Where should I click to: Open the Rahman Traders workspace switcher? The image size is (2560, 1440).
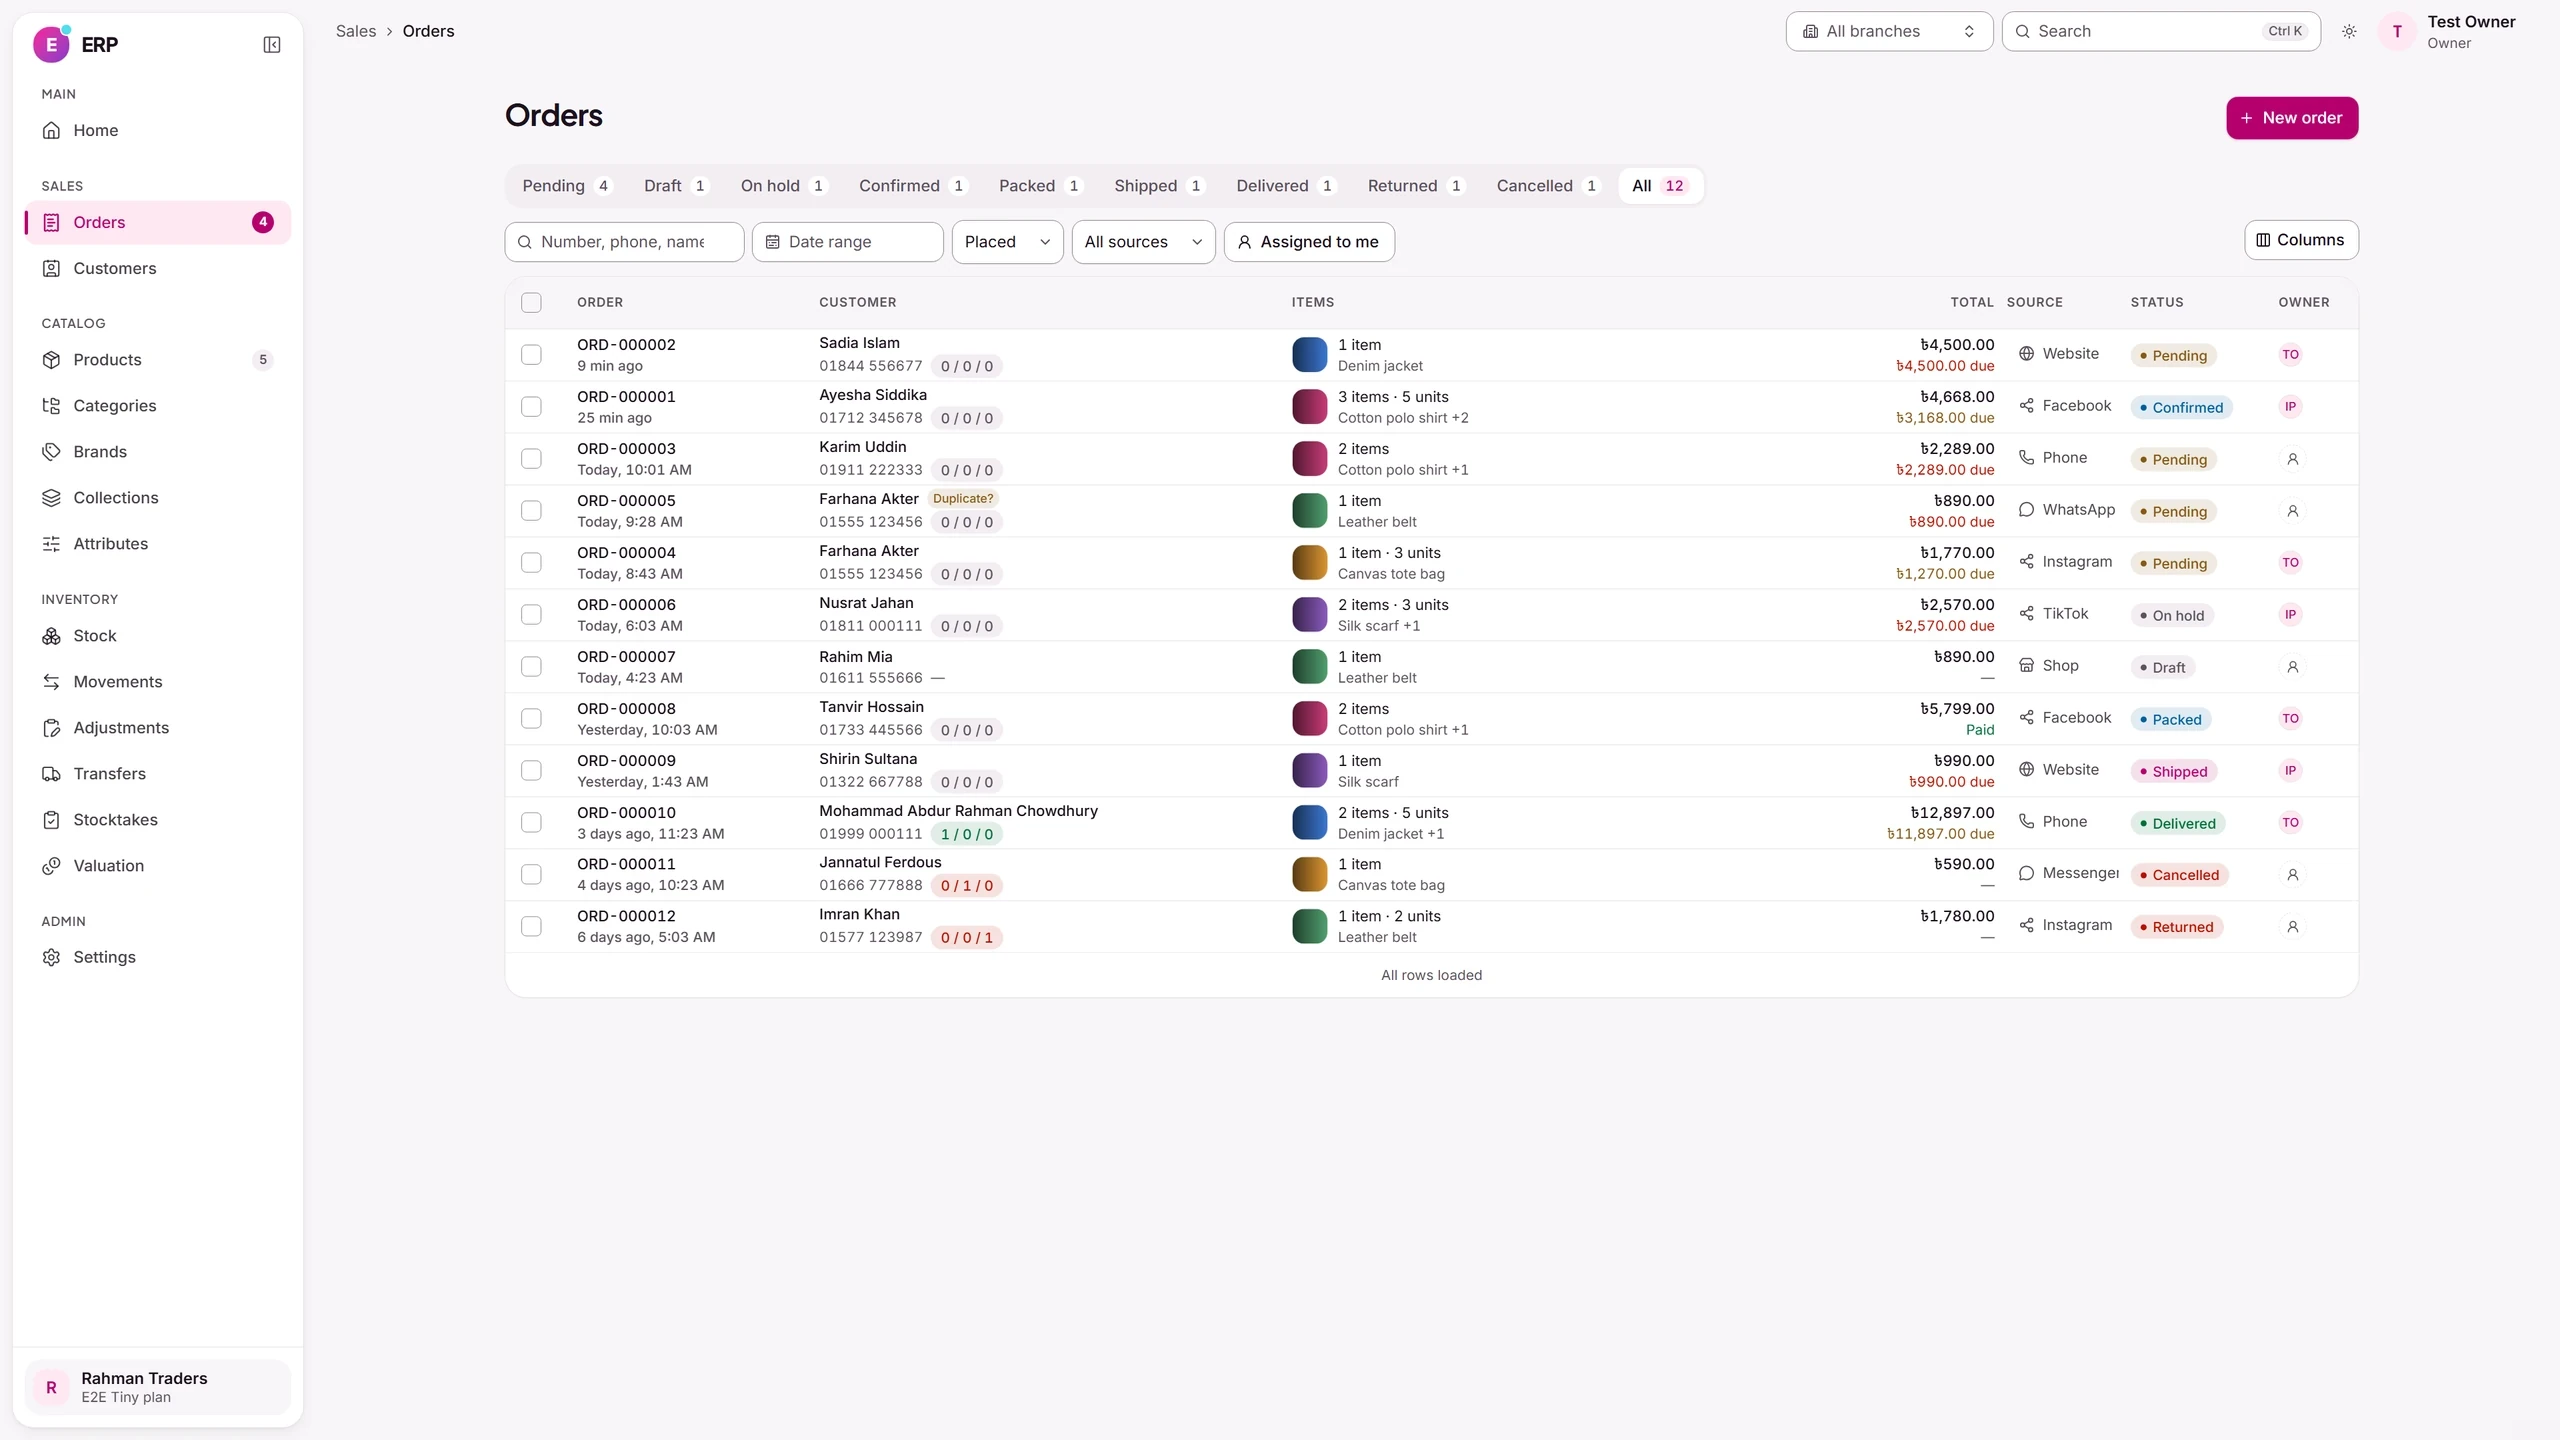coord(158,1387)
